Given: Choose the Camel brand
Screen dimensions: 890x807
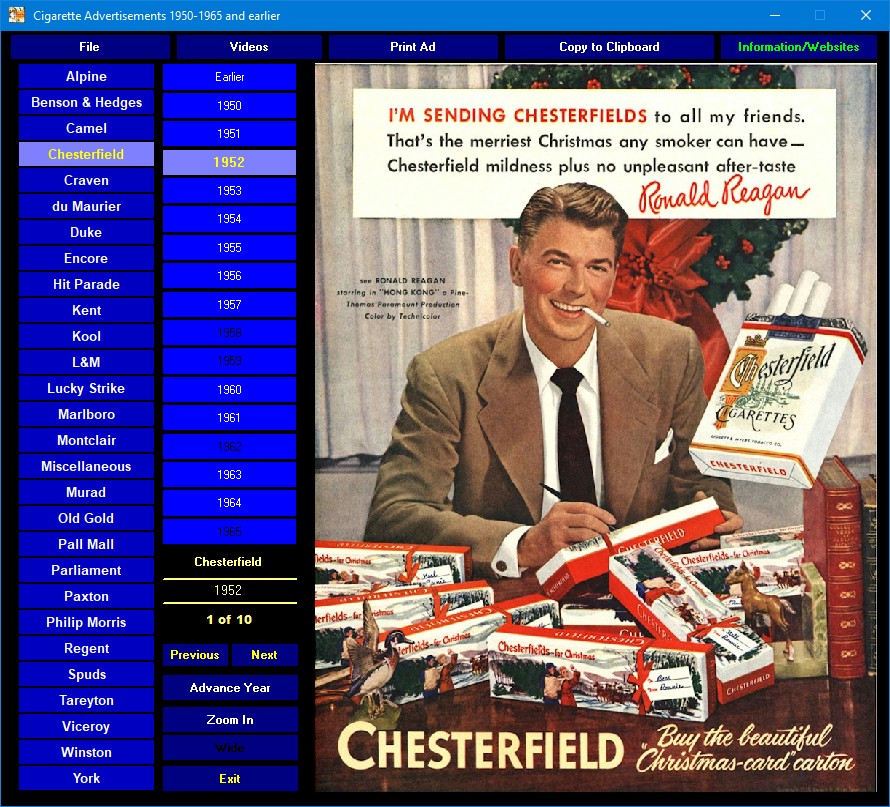Looking at the screenshot, I should [86, 128].
